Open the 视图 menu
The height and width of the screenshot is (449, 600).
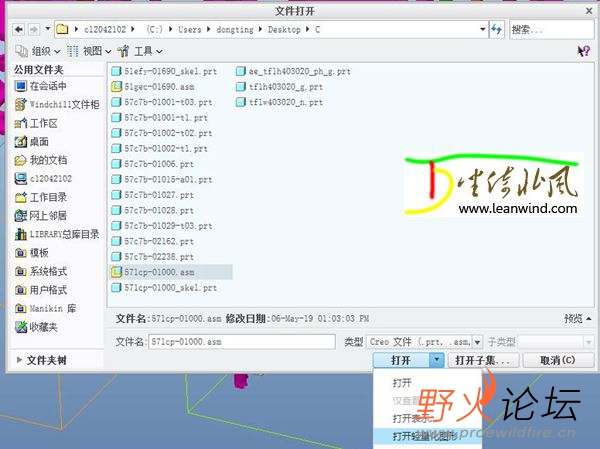point(89,51)
